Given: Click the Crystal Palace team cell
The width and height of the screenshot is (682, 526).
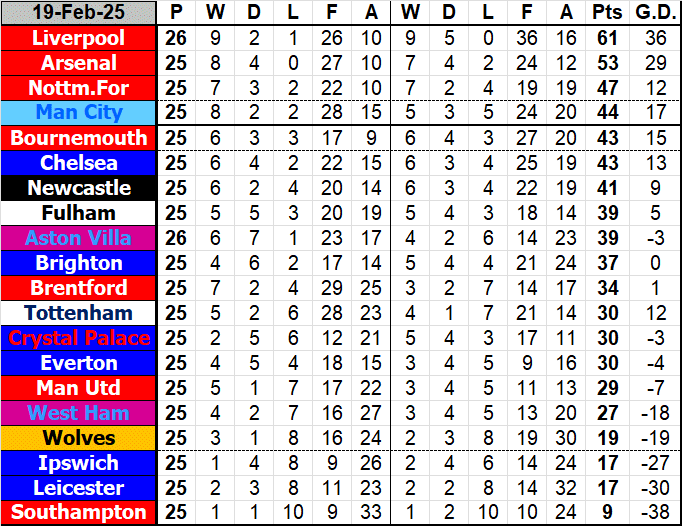Looking at the screenshot, I should pyautogui.click(x=78, y=338).
